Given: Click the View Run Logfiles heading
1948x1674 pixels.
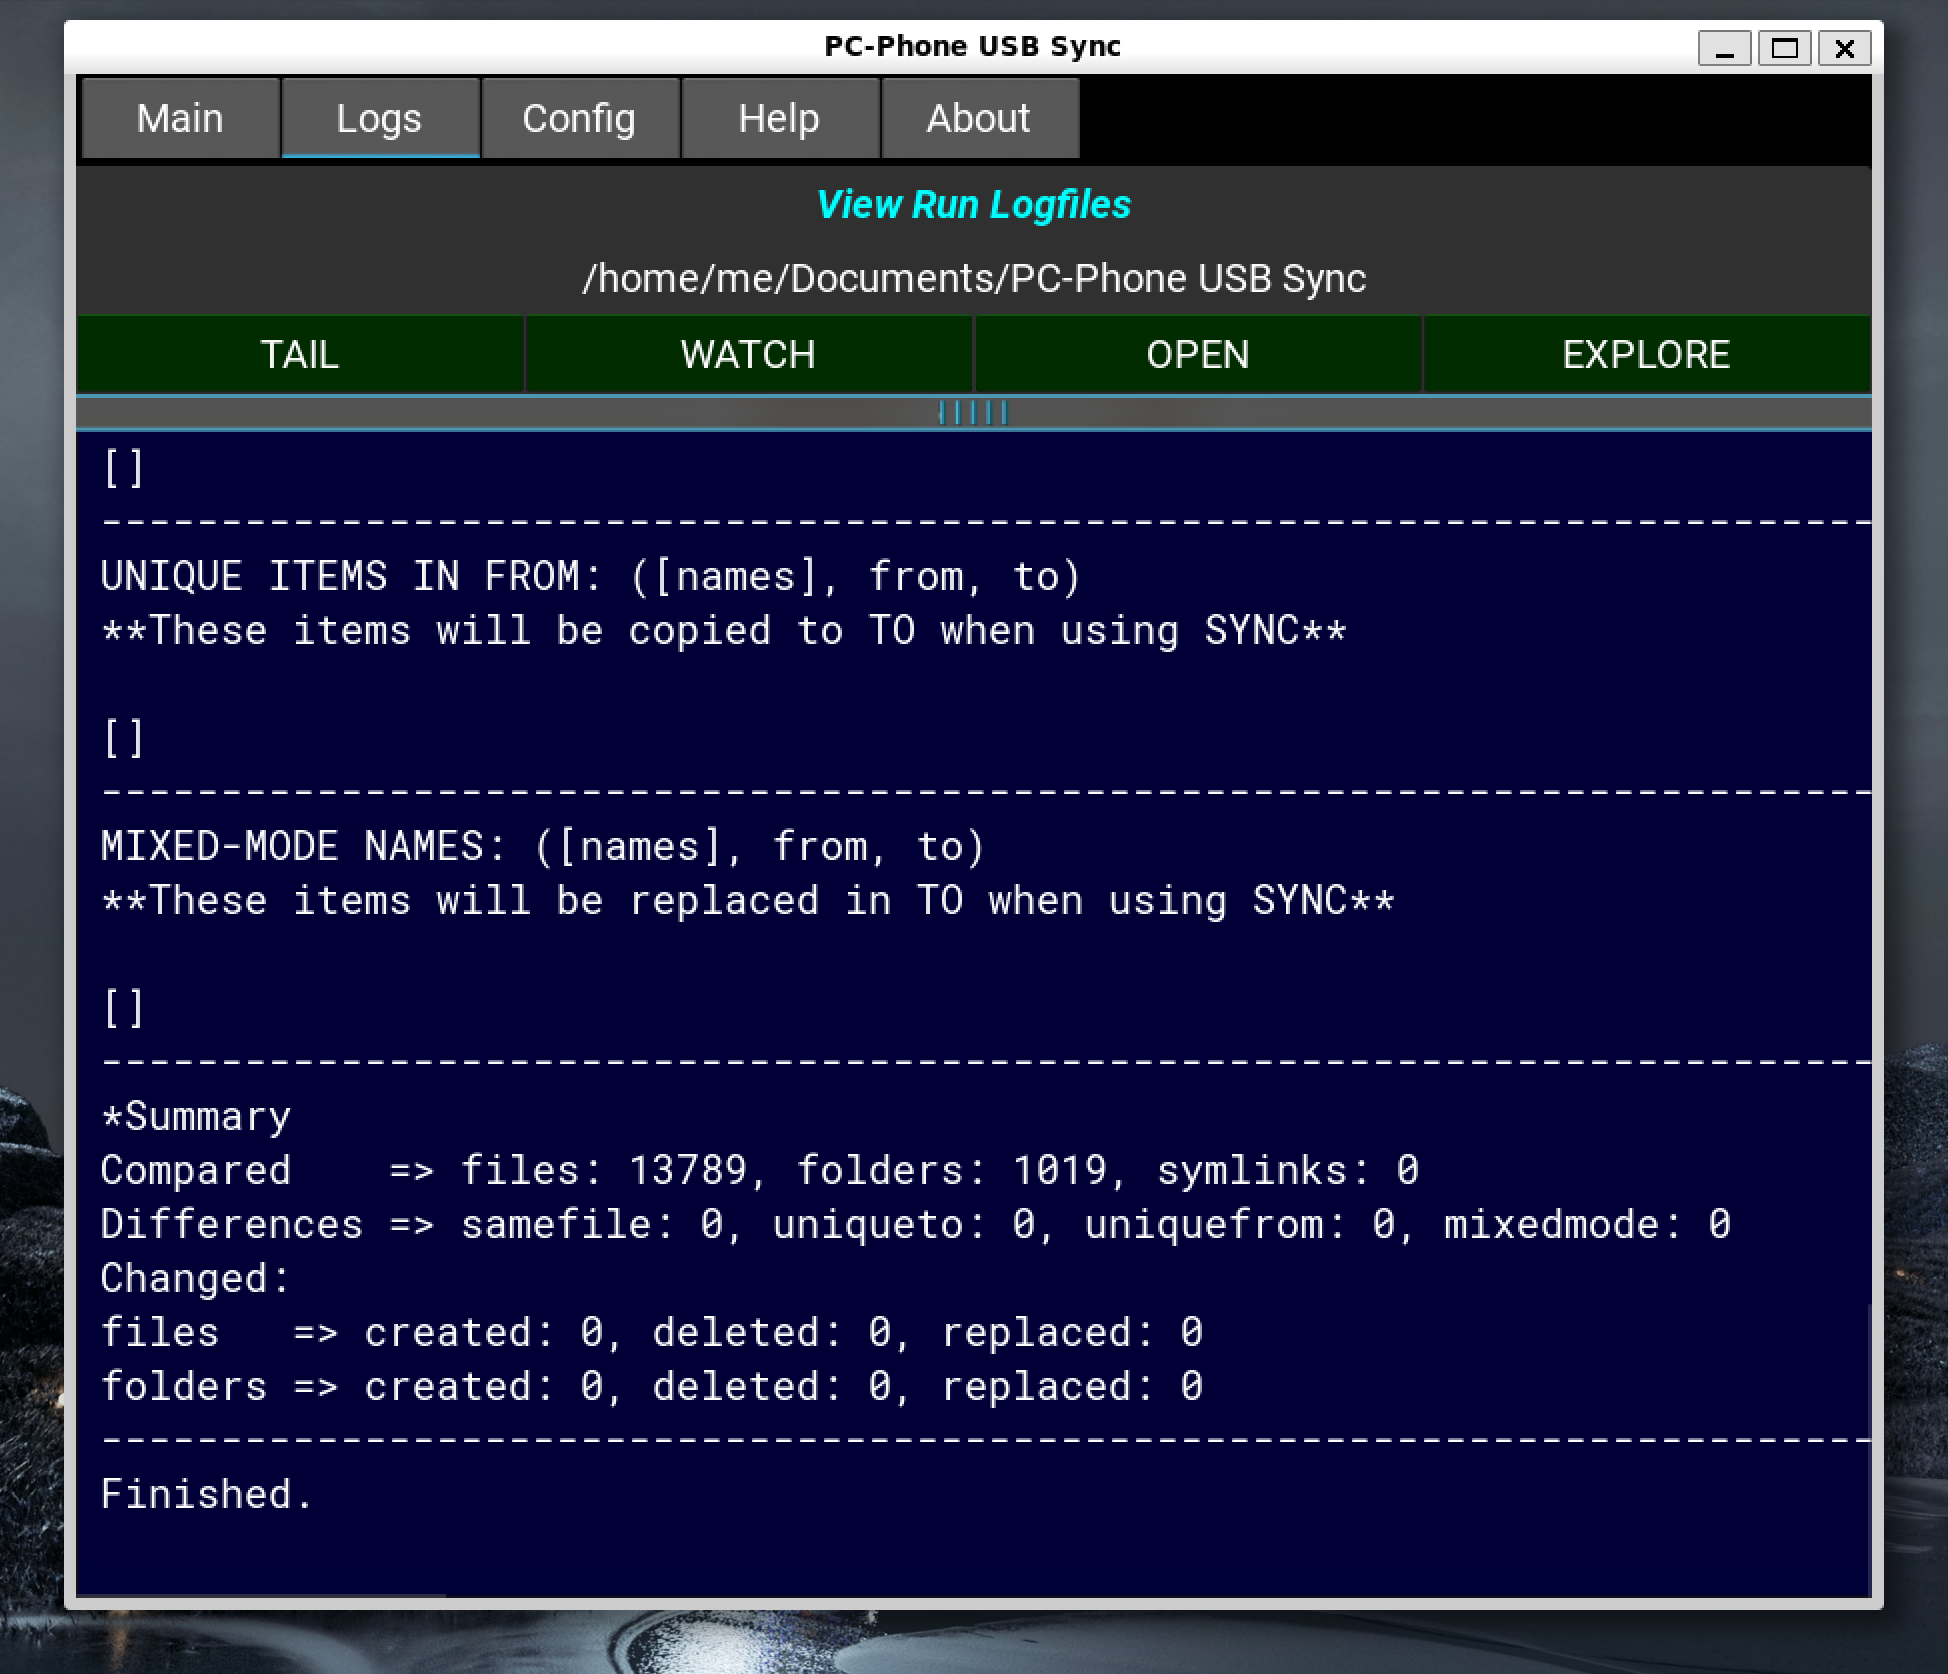Looking at the screenshot, I should 973,204.
